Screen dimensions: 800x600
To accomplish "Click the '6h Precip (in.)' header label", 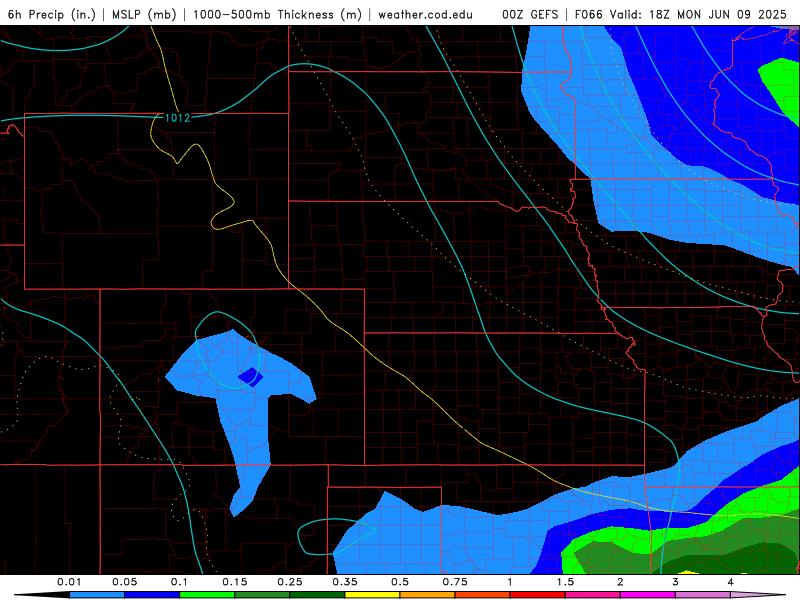I will coord(52,14).
